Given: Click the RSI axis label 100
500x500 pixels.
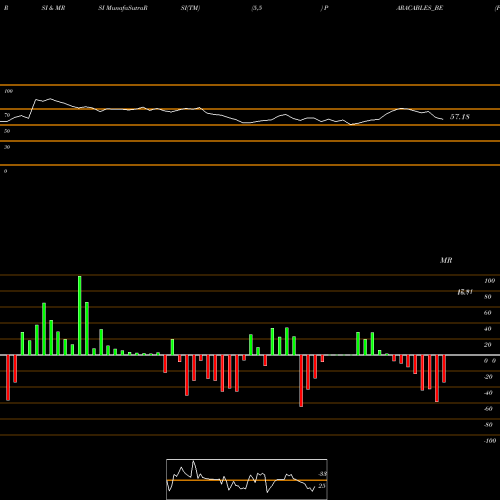Looking at the screenshot, I should point(8,91).
